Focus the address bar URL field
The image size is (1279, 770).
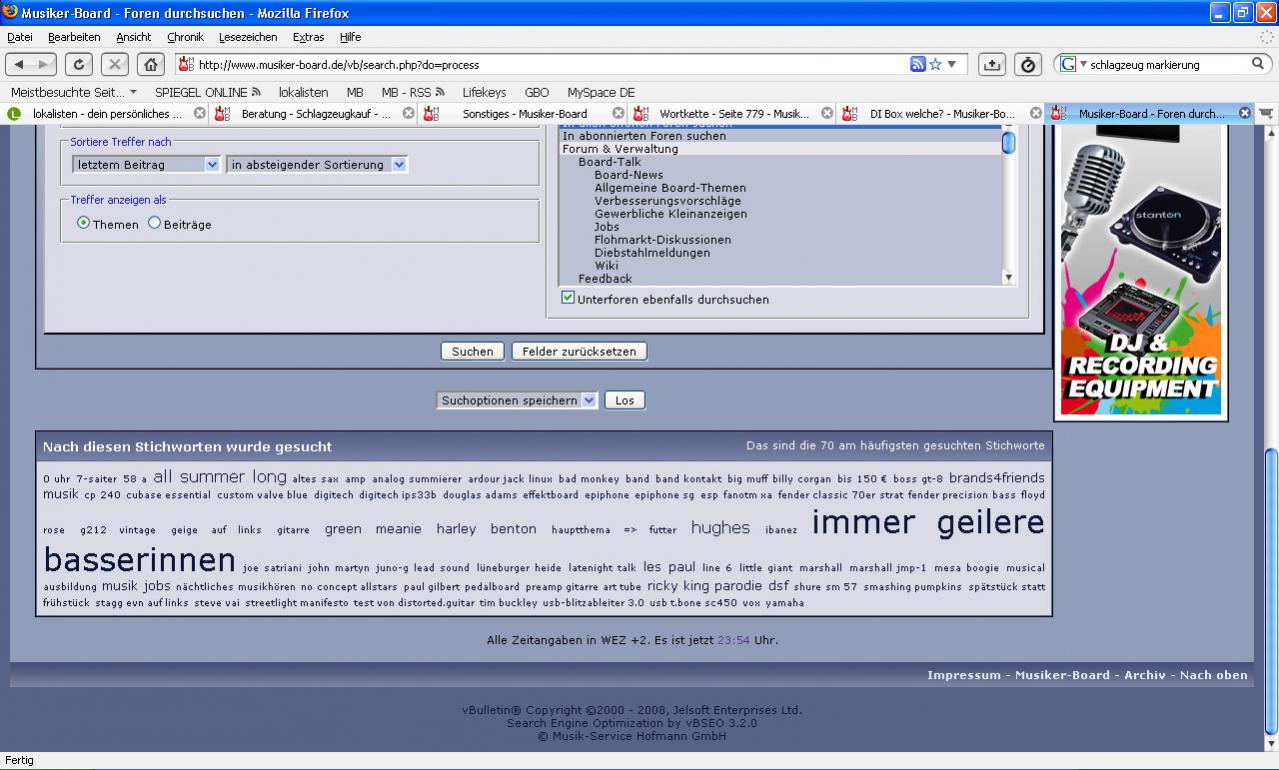point(551,65)
